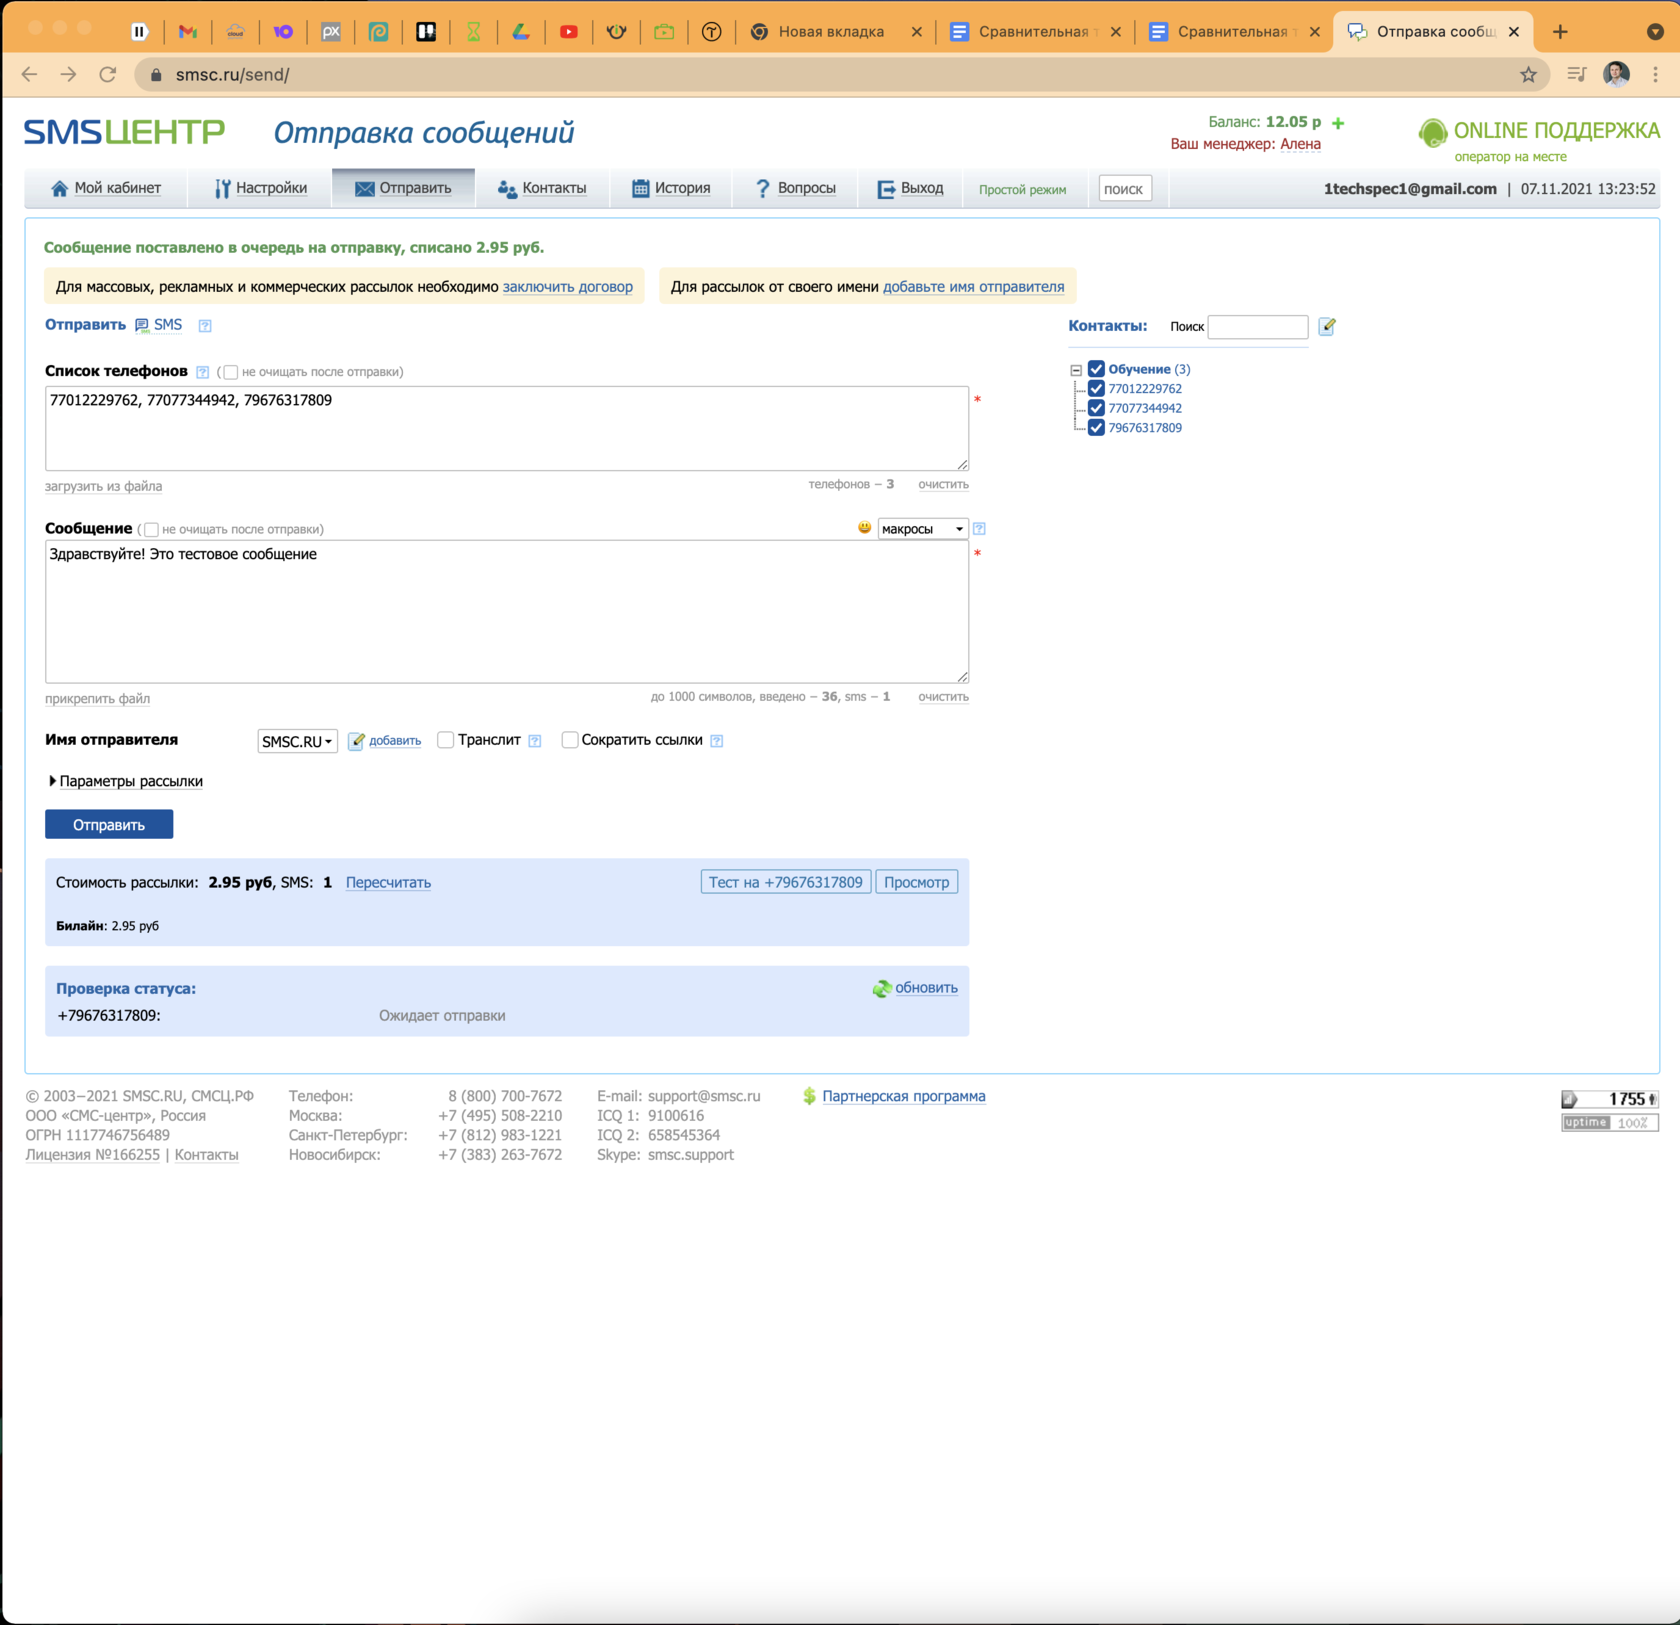Click help icon next to Сократить ссылки
Screen dimensions: 1680x1625
point(717,741)
